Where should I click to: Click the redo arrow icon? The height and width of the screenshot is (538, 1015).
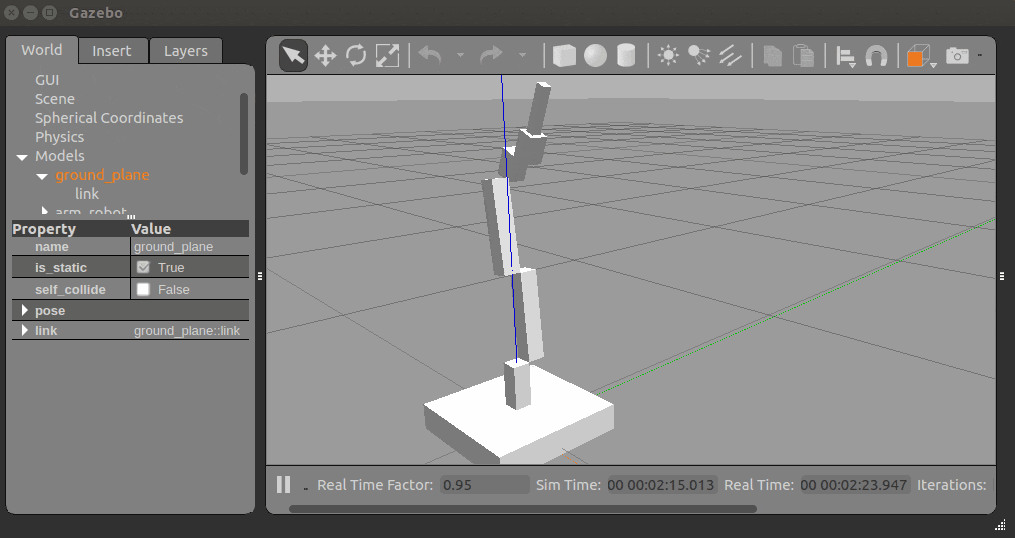[491, 56]
